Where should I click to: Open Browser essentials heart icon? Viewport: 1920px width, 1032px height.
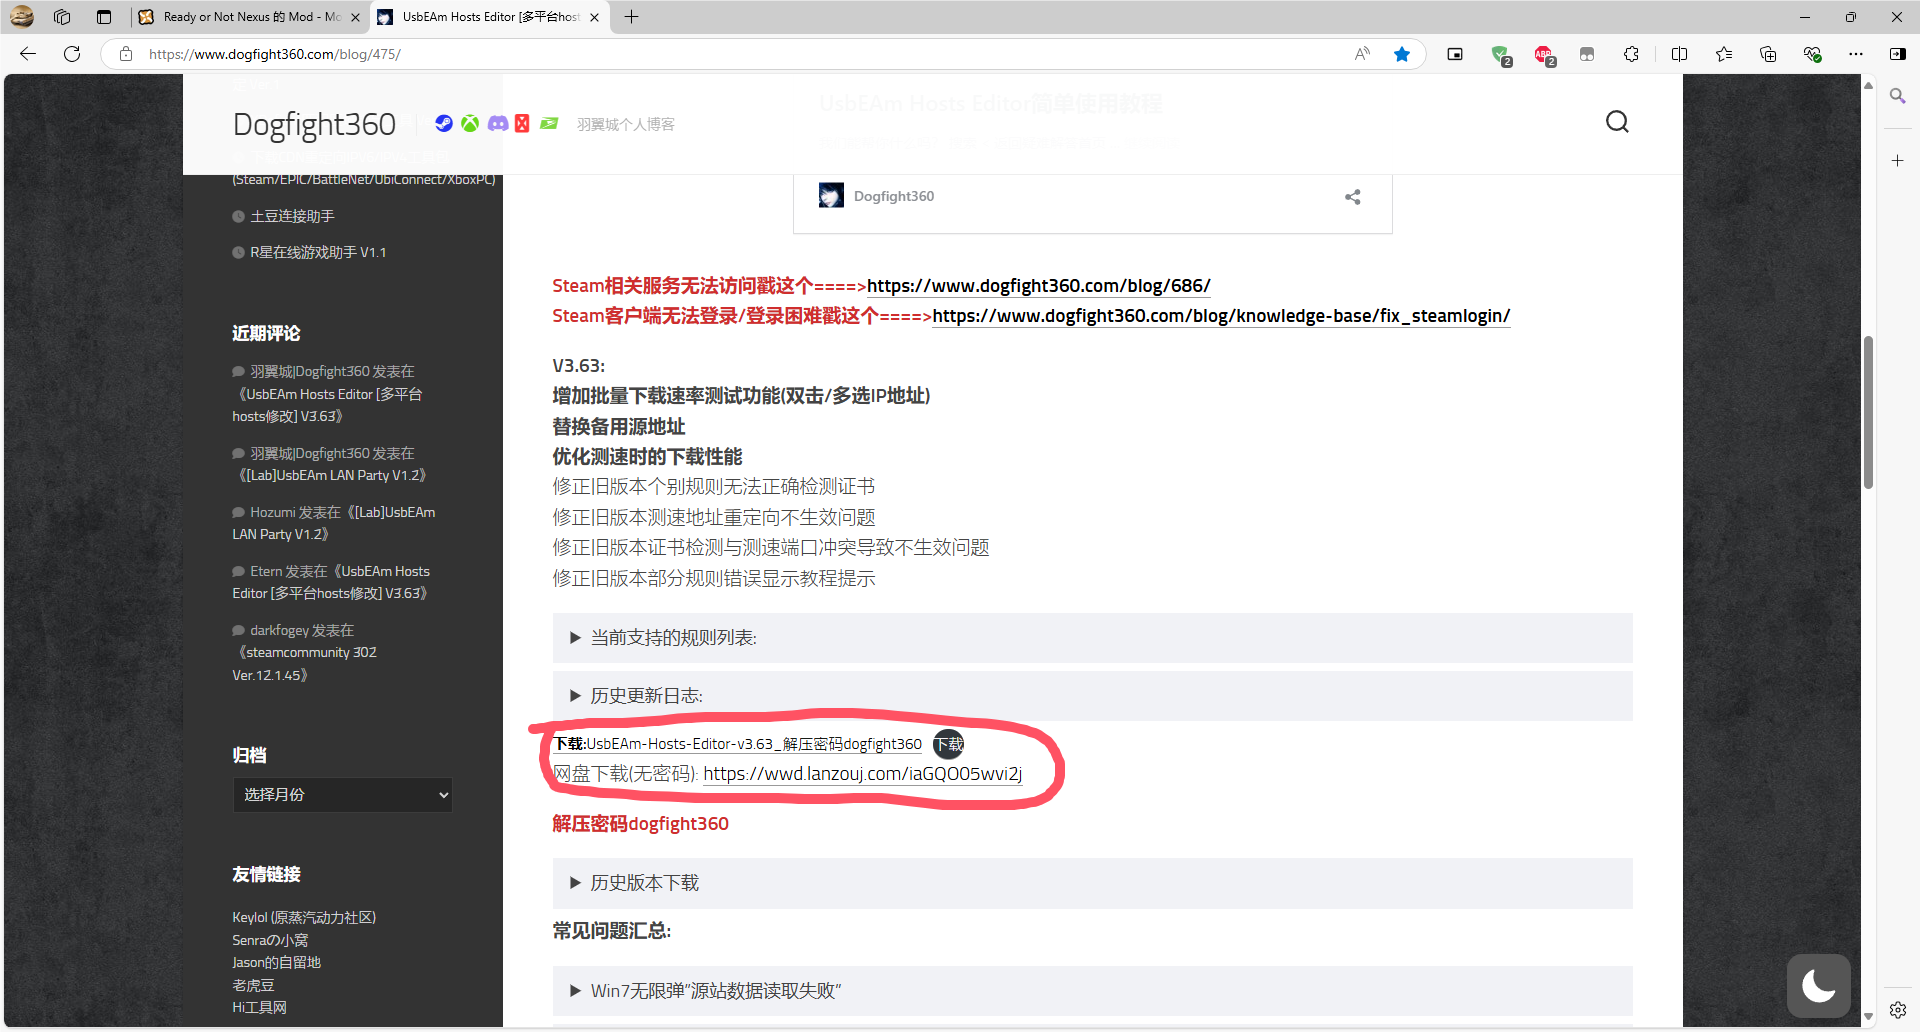1812,54
